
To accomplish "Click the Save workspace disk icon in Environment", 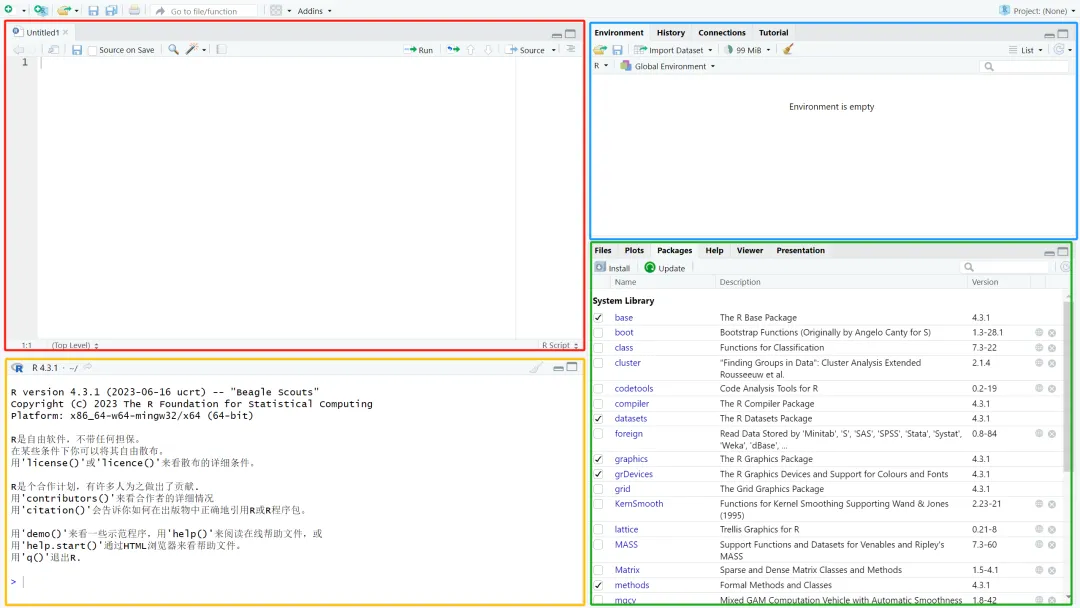I will (x=617, y=50).
